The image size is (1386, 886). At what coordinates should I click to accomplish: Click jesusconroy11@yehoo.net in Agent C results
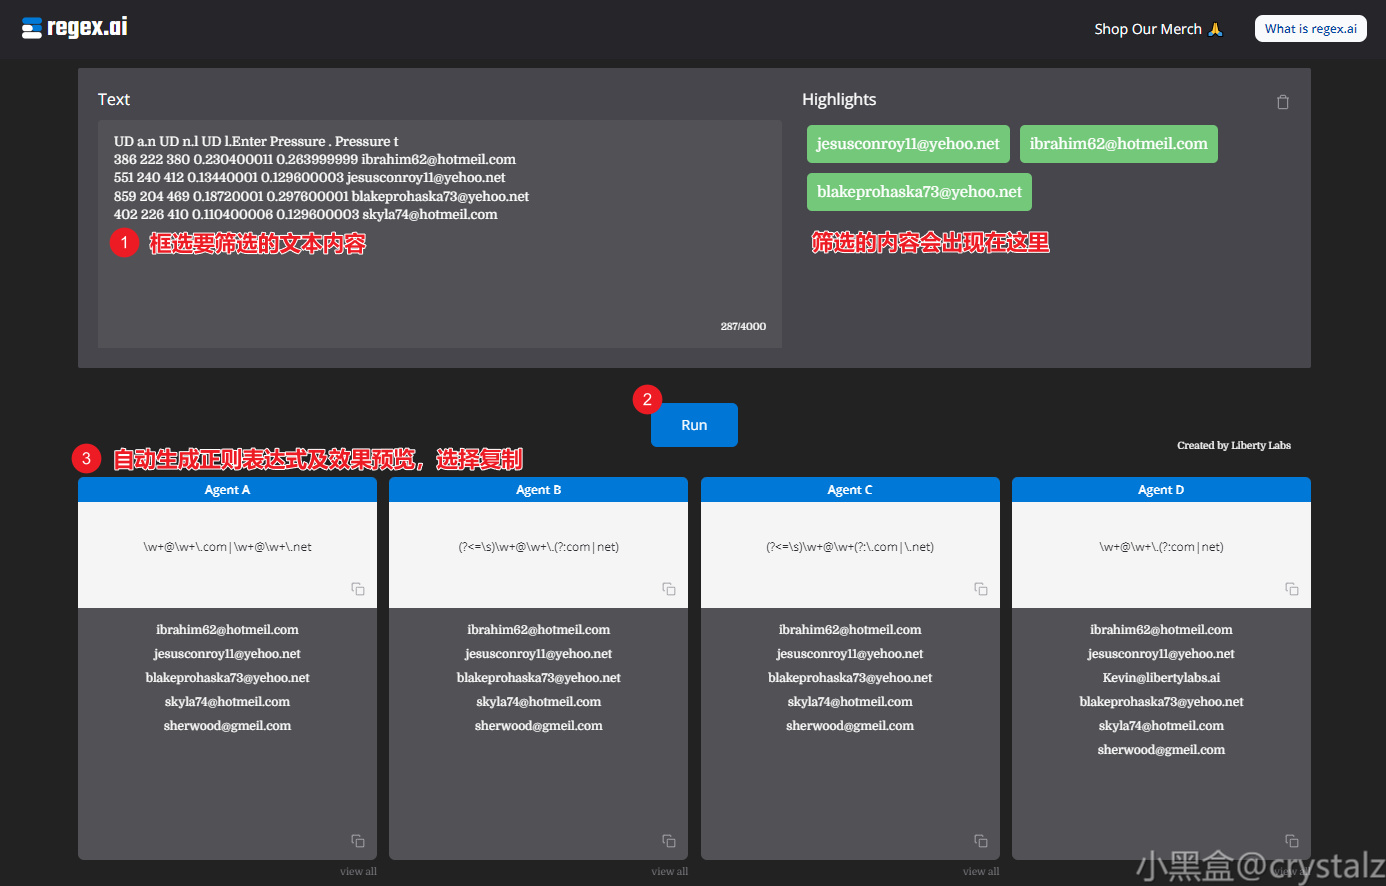coord(850,654)
